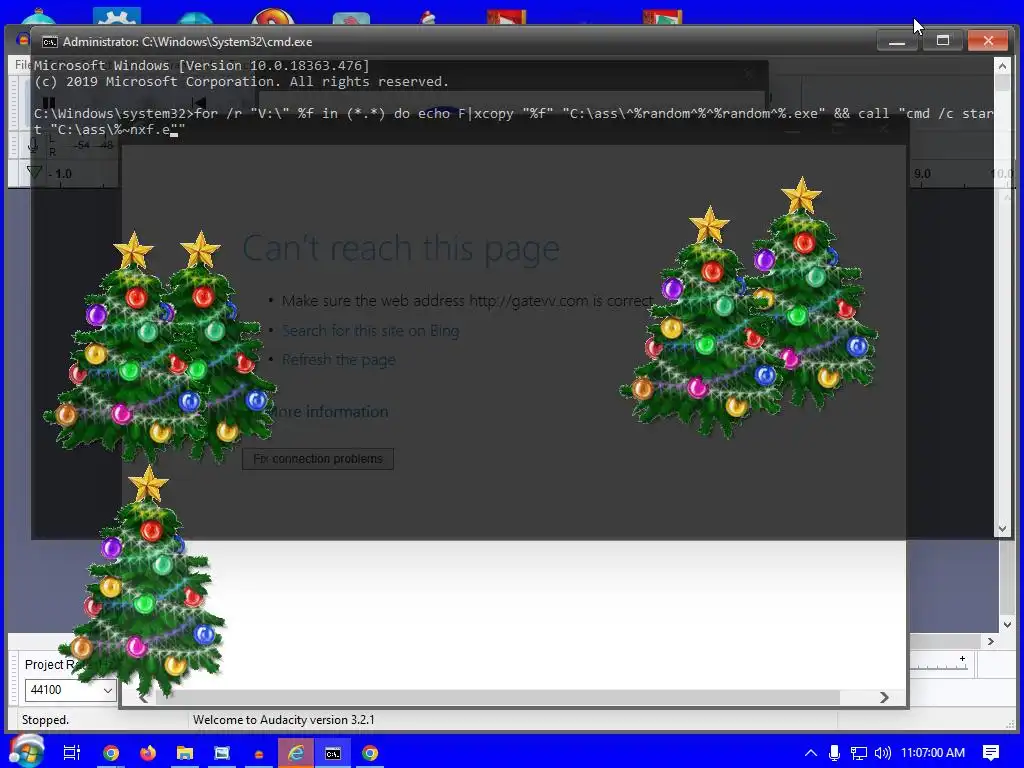Click 'Search for this site on Bing' link

(x=370, y=330)
